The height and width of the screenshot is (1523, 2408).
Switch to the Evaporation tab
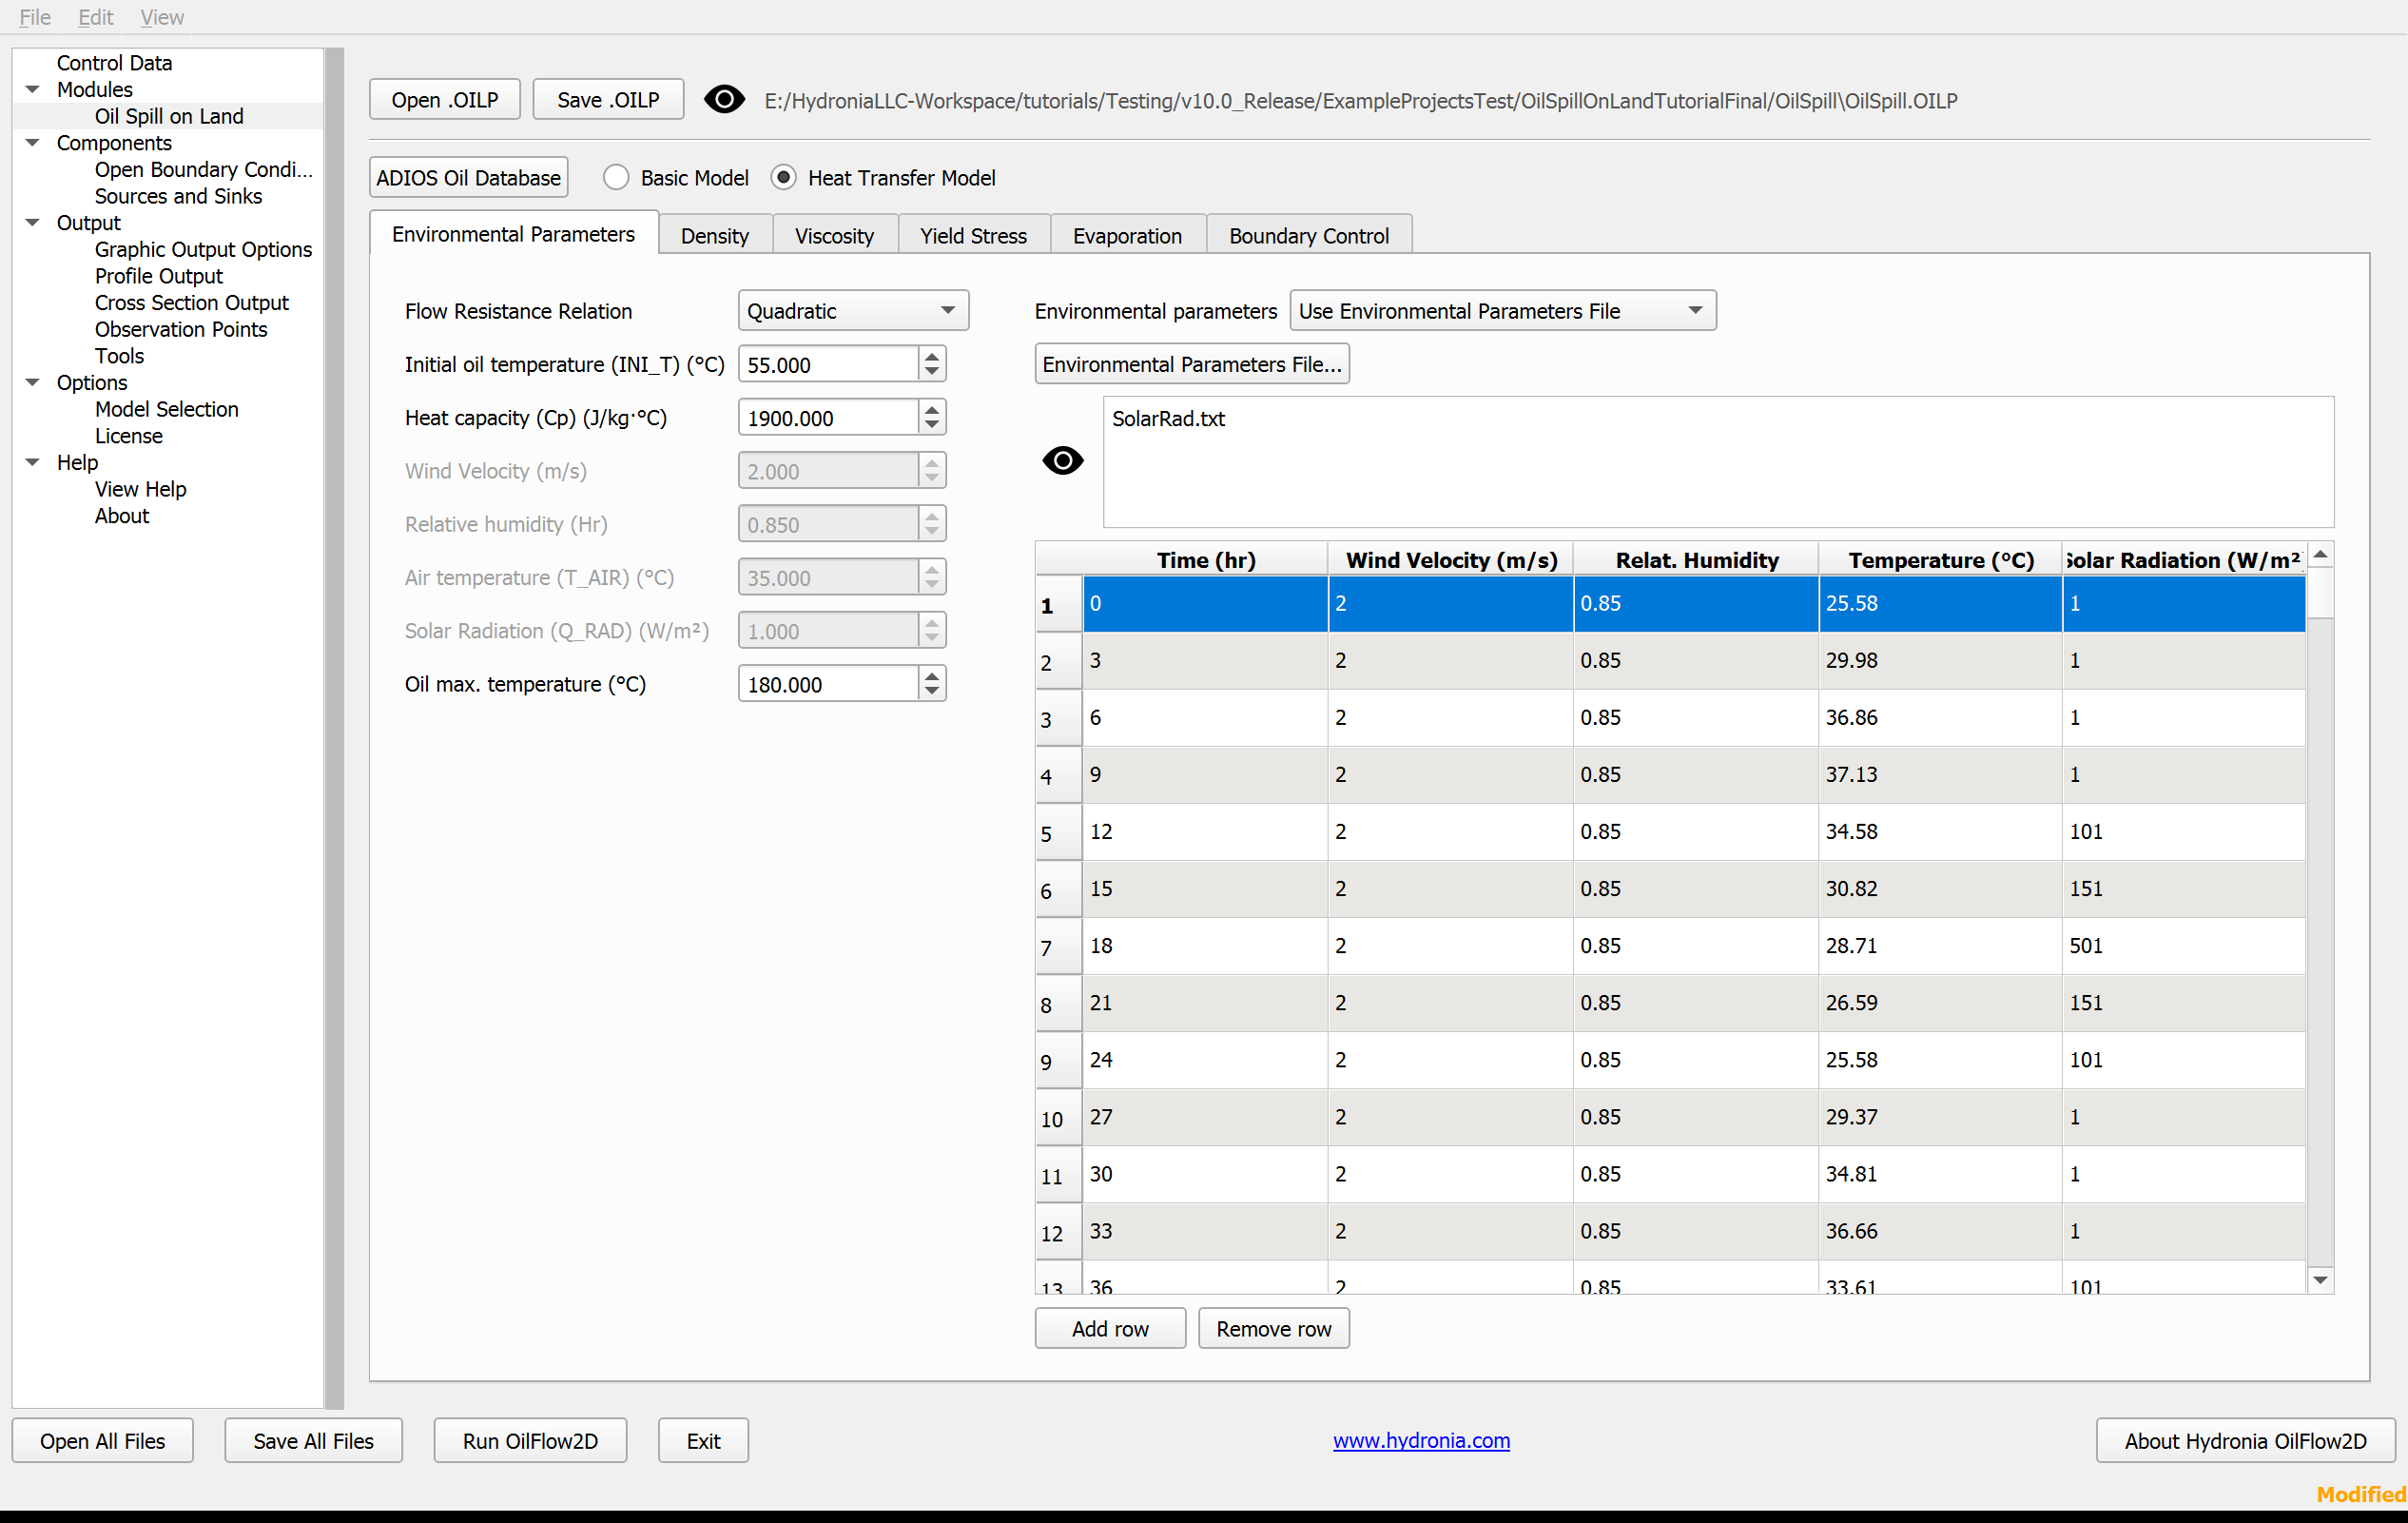point(1127,236)
